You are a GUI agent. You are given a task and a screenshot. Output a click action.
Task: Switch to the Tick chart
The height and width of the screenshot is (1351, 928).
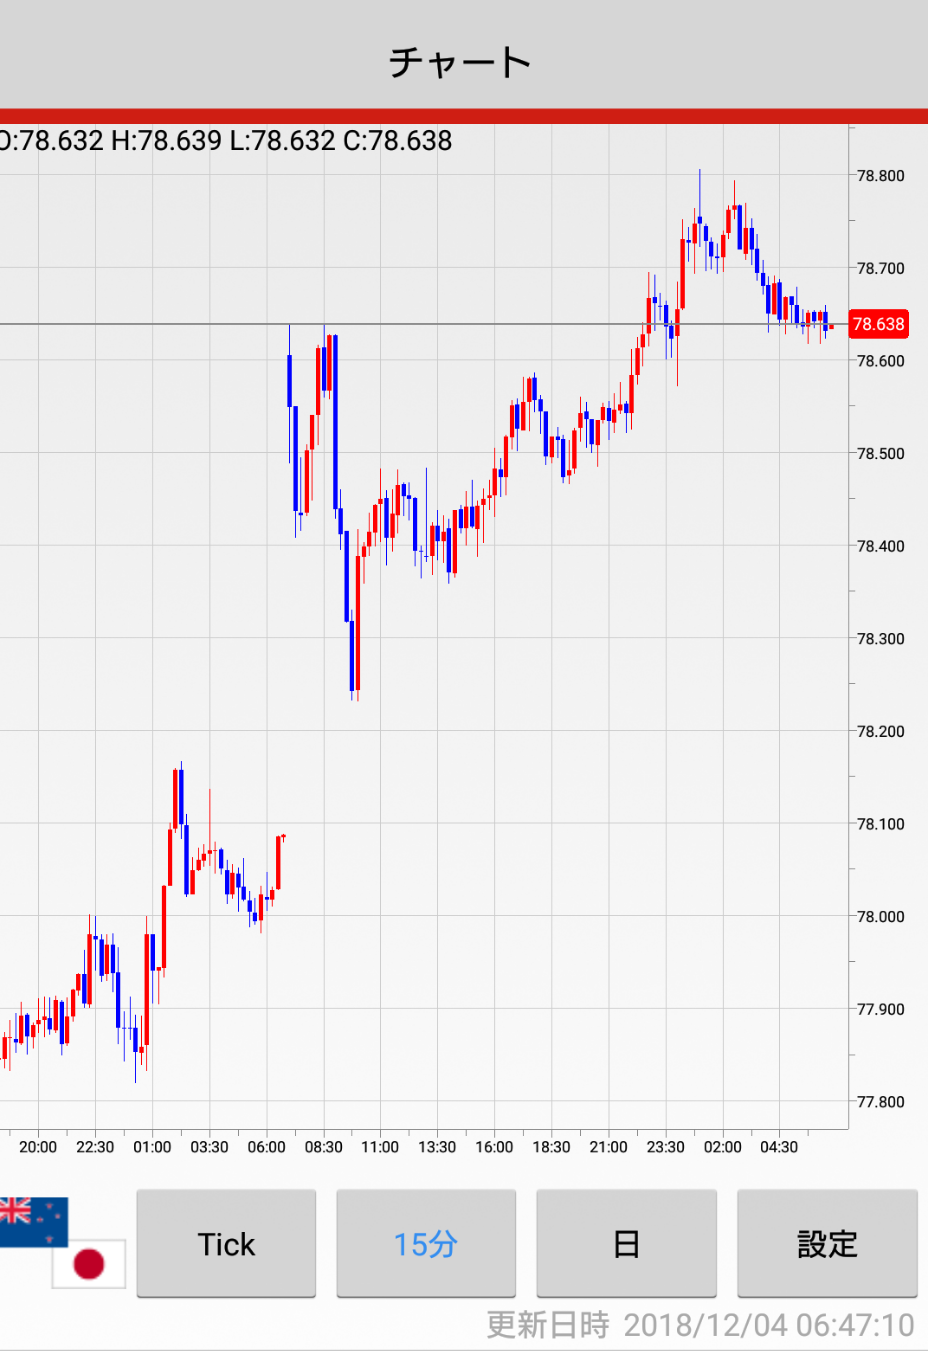click(226, 1243)
